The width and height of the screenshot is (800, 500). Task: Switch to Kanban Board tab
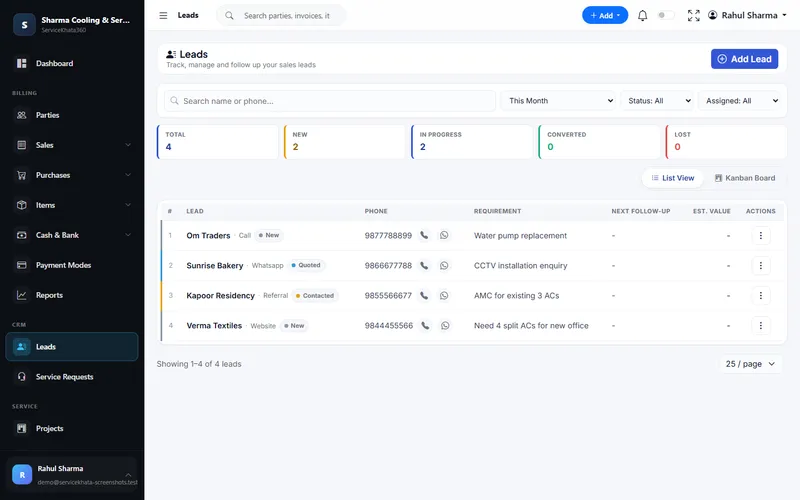pyautogui.click(x=744, y=178)
